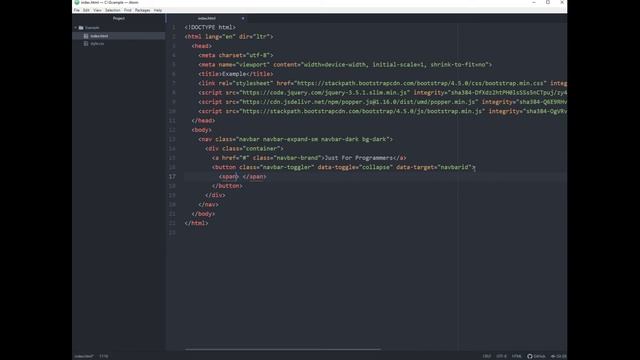
Task: Click the index.html file icon in tree
Action: (86, 36)
